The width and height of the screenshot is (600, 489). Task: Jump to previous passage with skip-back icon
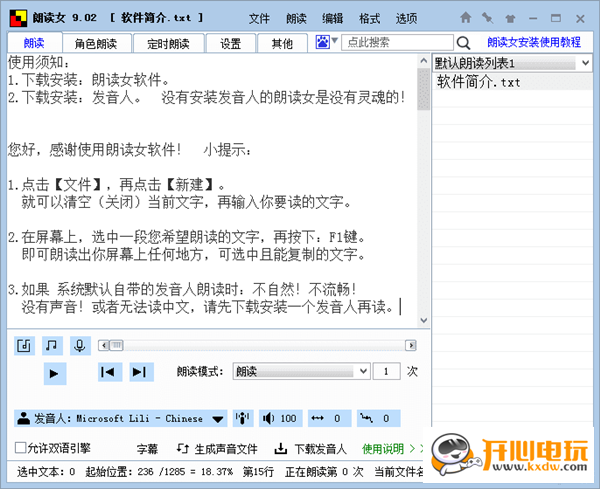click(x=109, y=372)
